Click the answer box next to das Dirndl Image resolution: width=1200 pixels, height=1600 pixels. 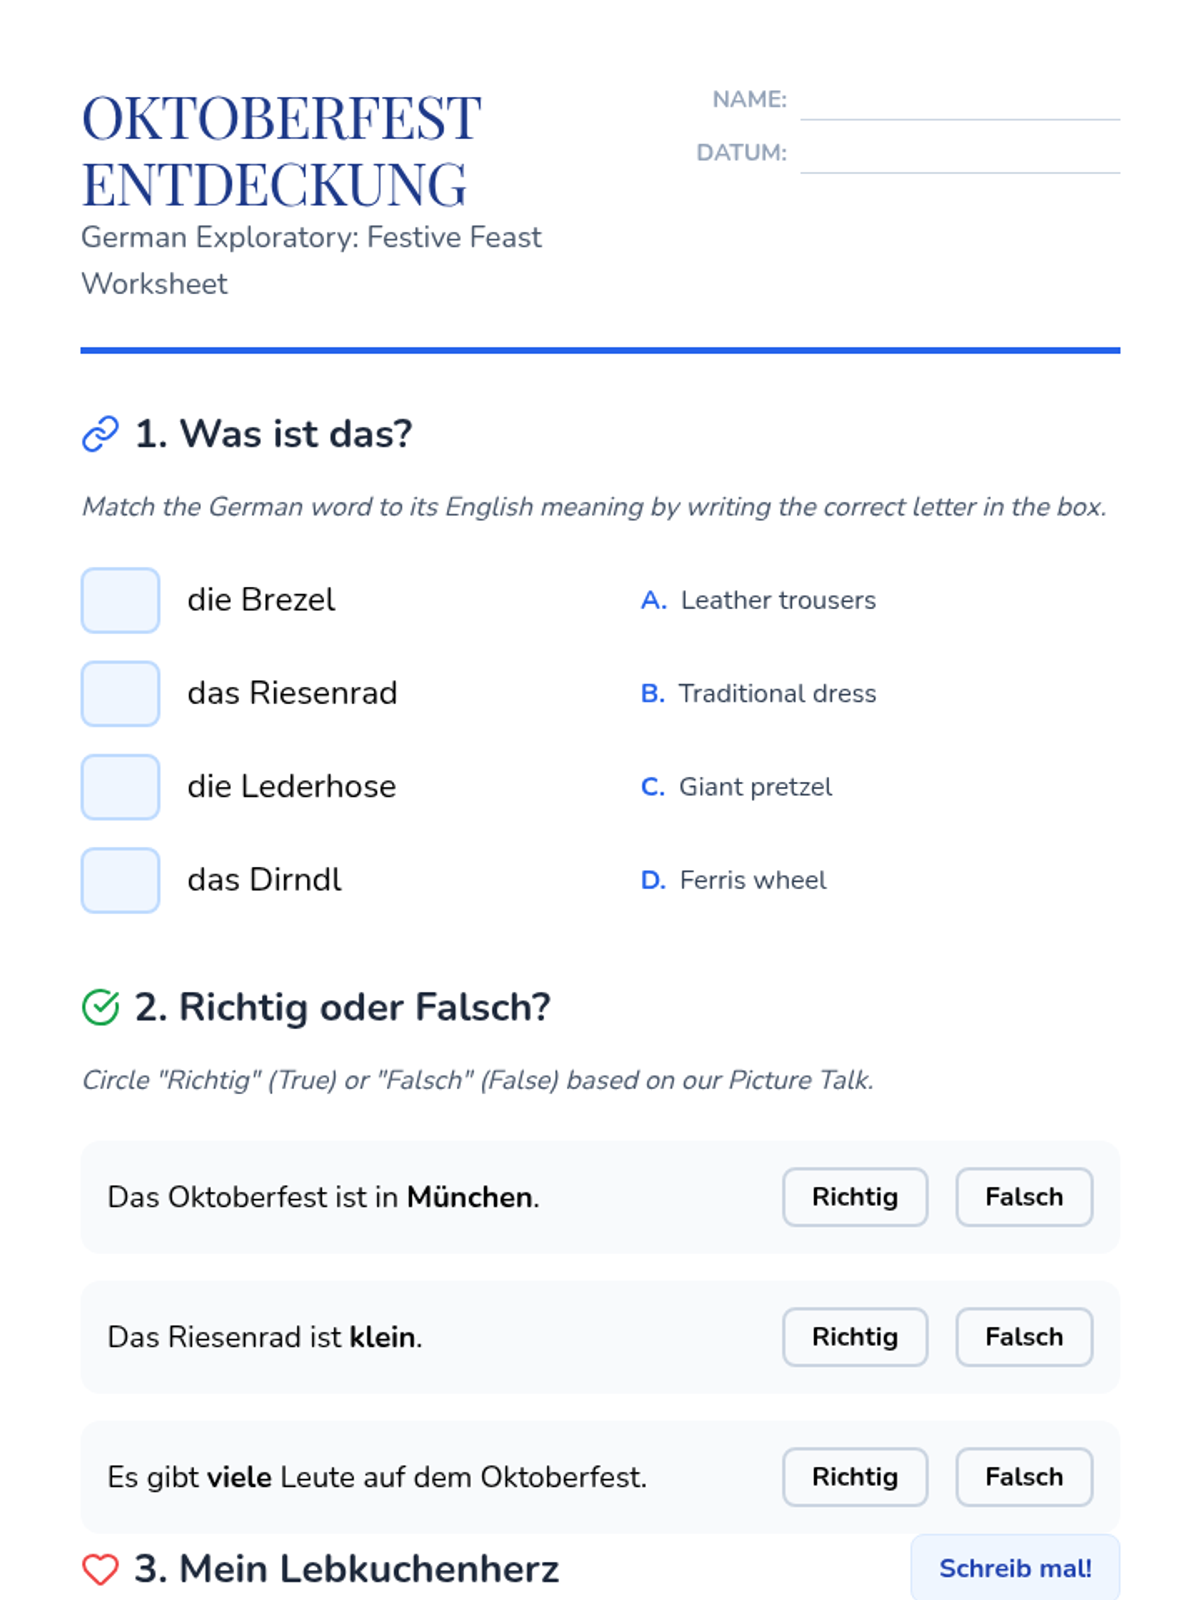120,880
